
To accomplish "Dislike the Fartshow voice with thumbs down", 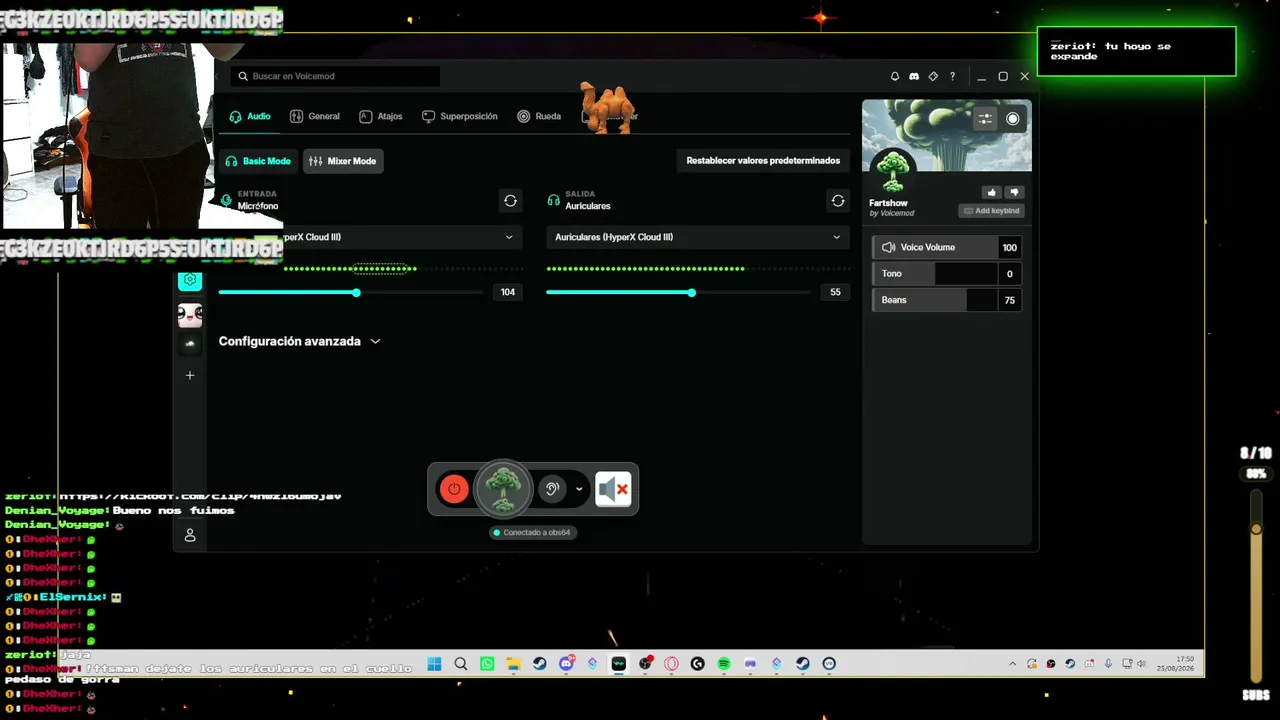I will coord(1014,192).
